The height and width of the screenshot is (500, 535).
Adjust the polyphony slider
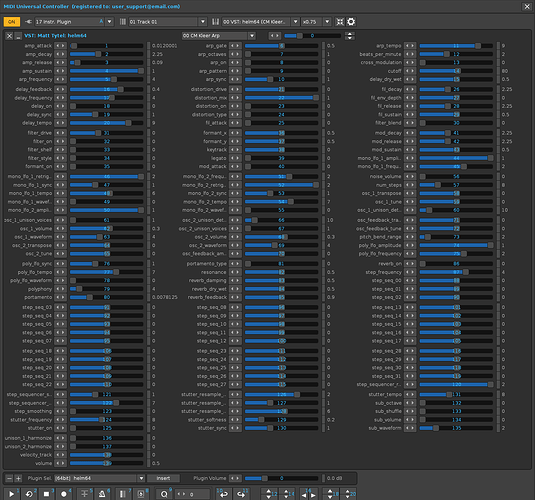pos(106,289)
